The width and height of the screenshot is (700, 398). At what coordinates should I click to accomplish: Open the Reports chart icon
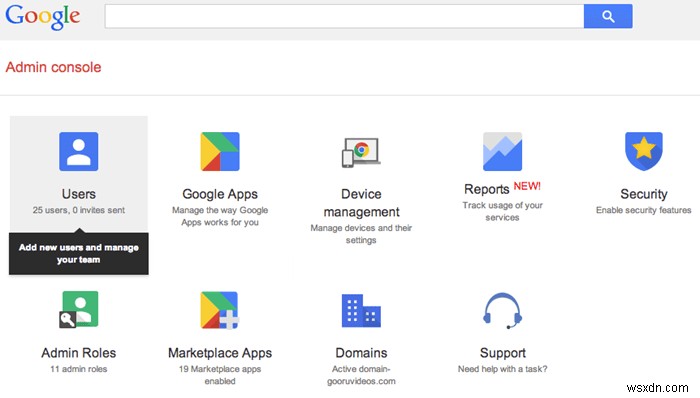point(502,151)
